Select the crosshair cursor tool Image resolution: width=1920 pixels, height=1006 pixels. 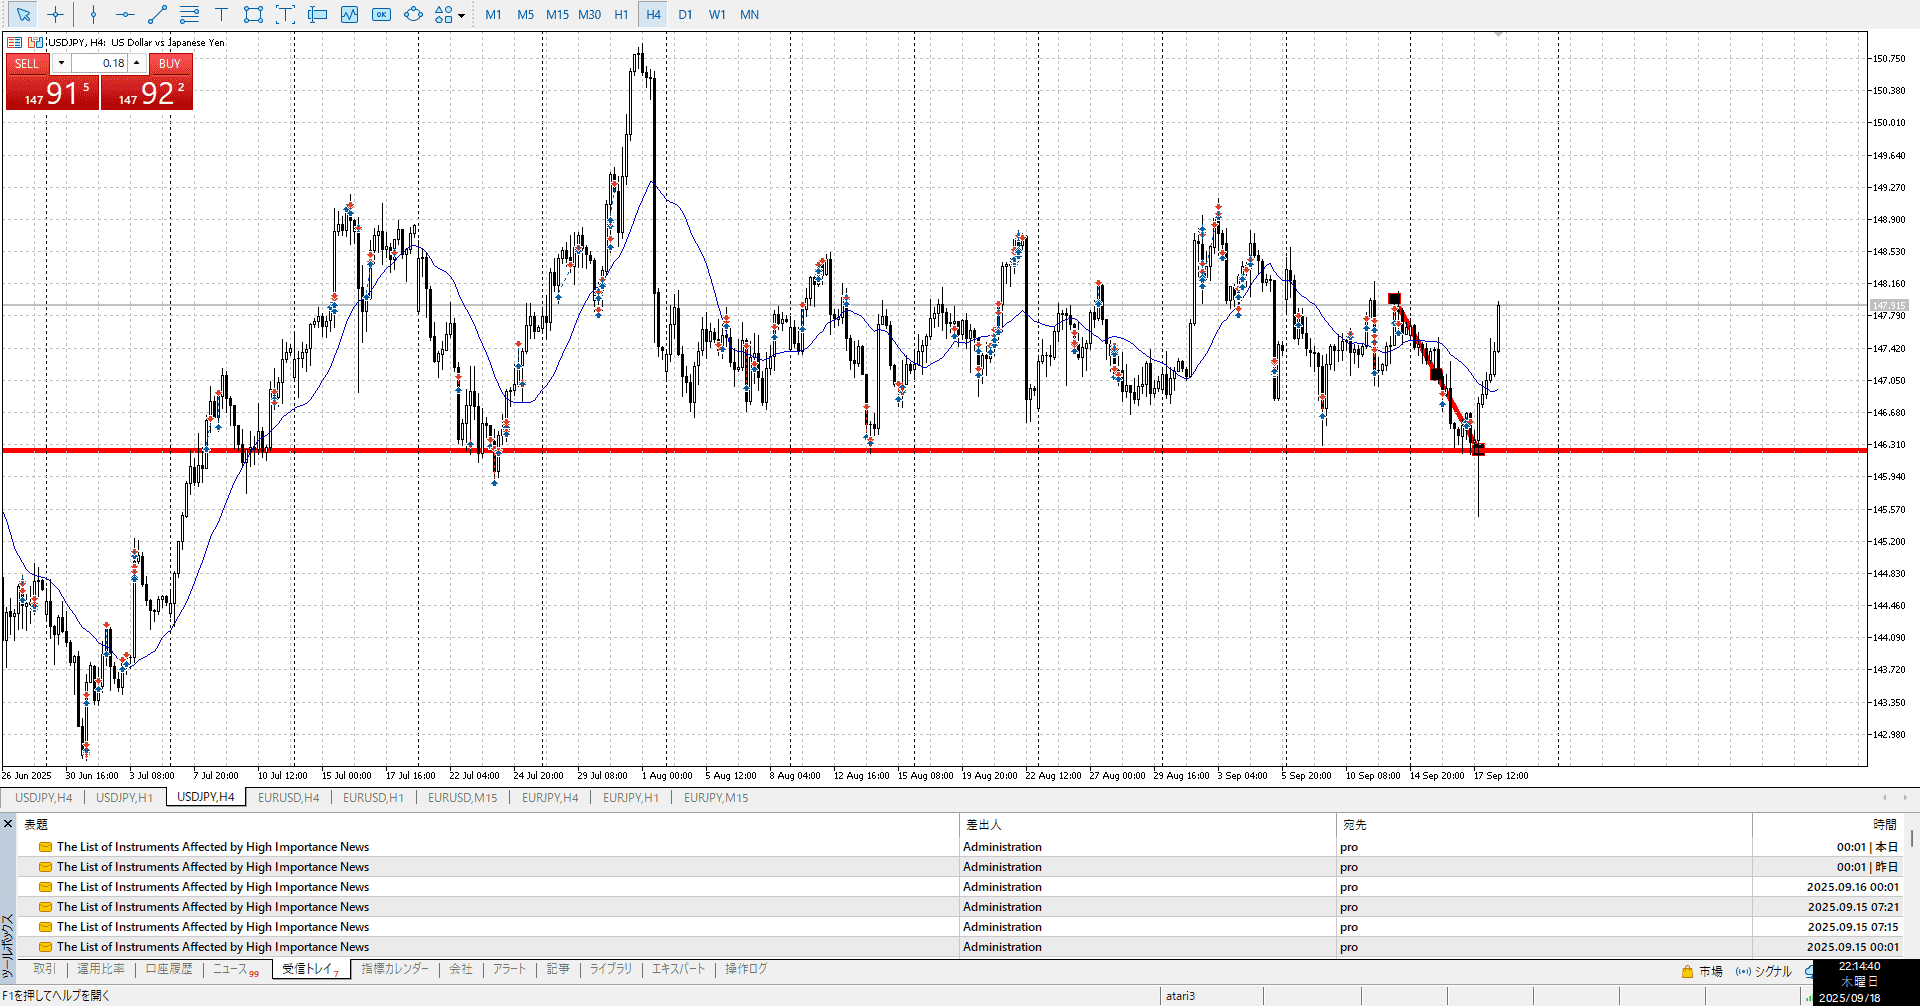(56, 15)
